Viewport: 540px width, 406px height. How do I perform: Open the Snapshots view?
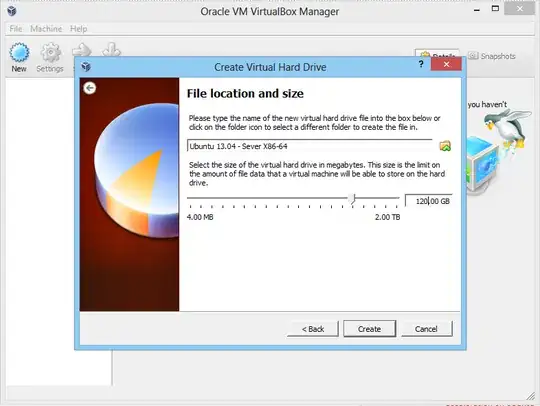coord(492,56)
